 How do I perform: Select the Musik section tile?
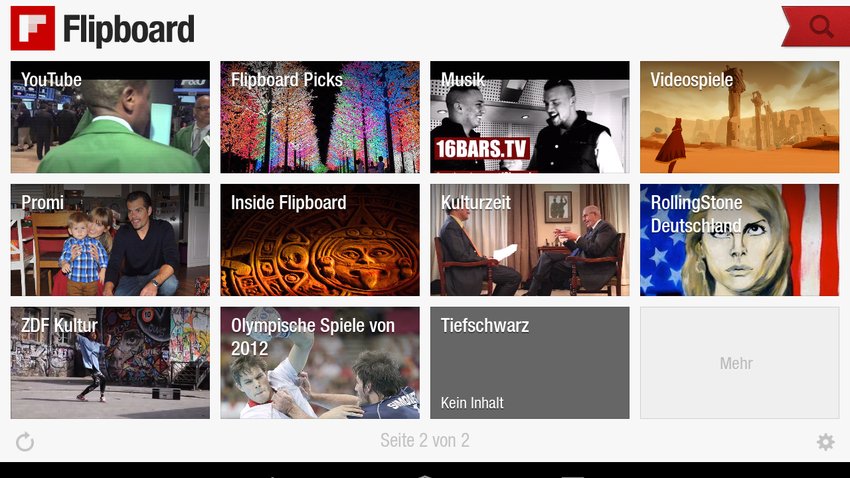point(530,117)
